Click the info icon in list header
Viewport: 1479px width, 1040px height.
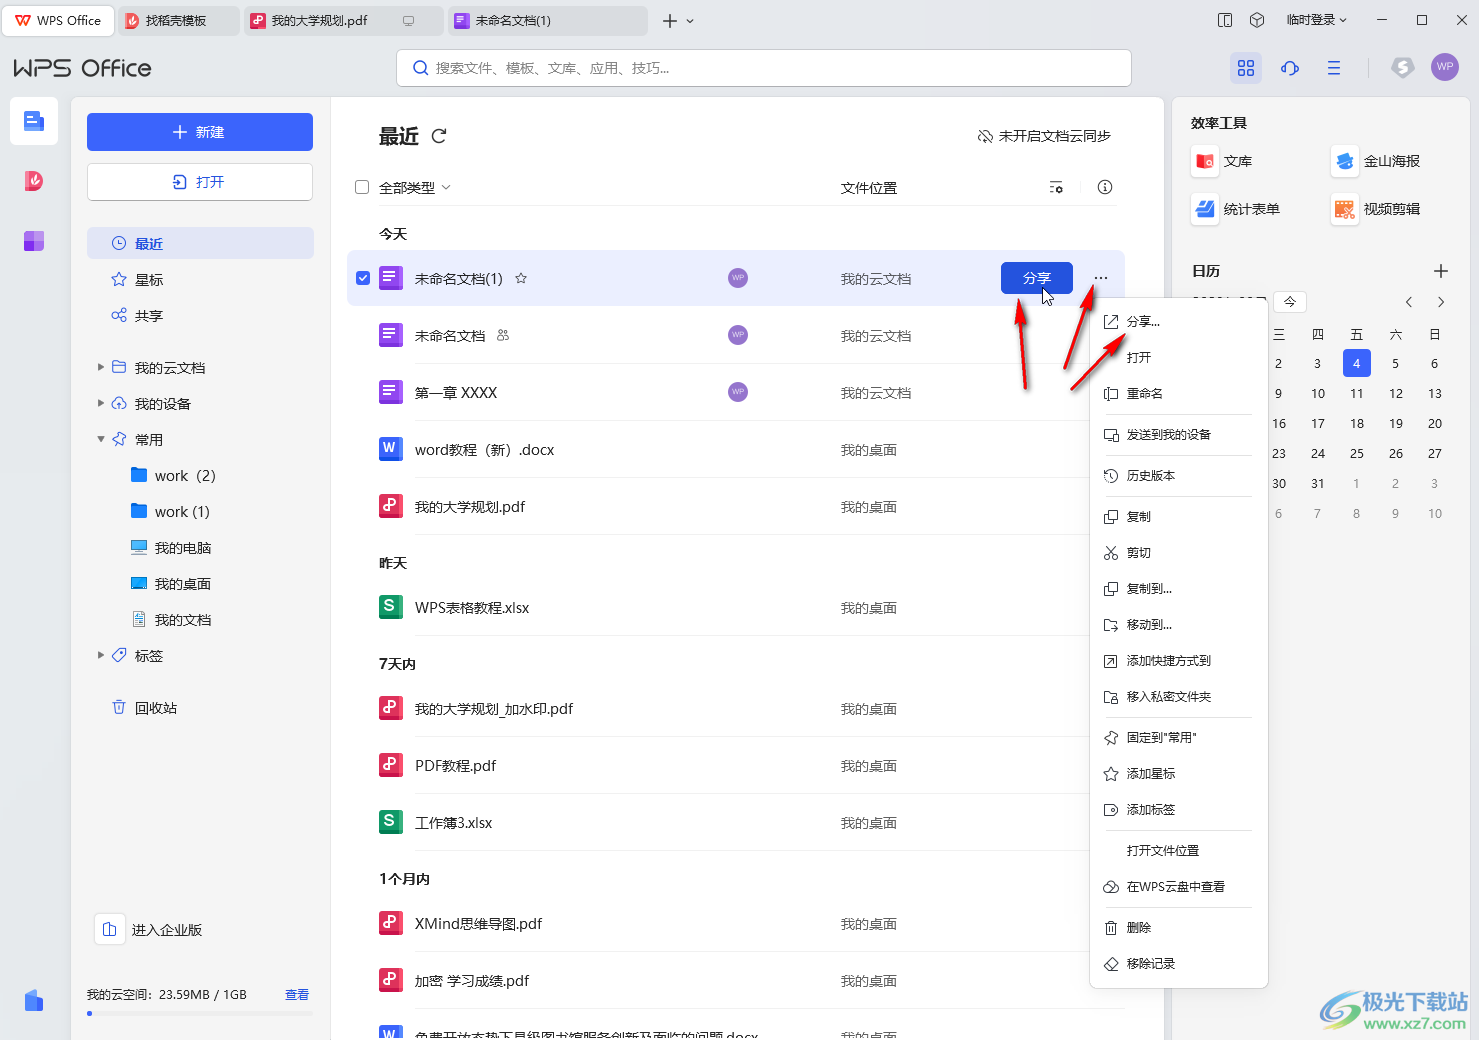coord(1105,187)
